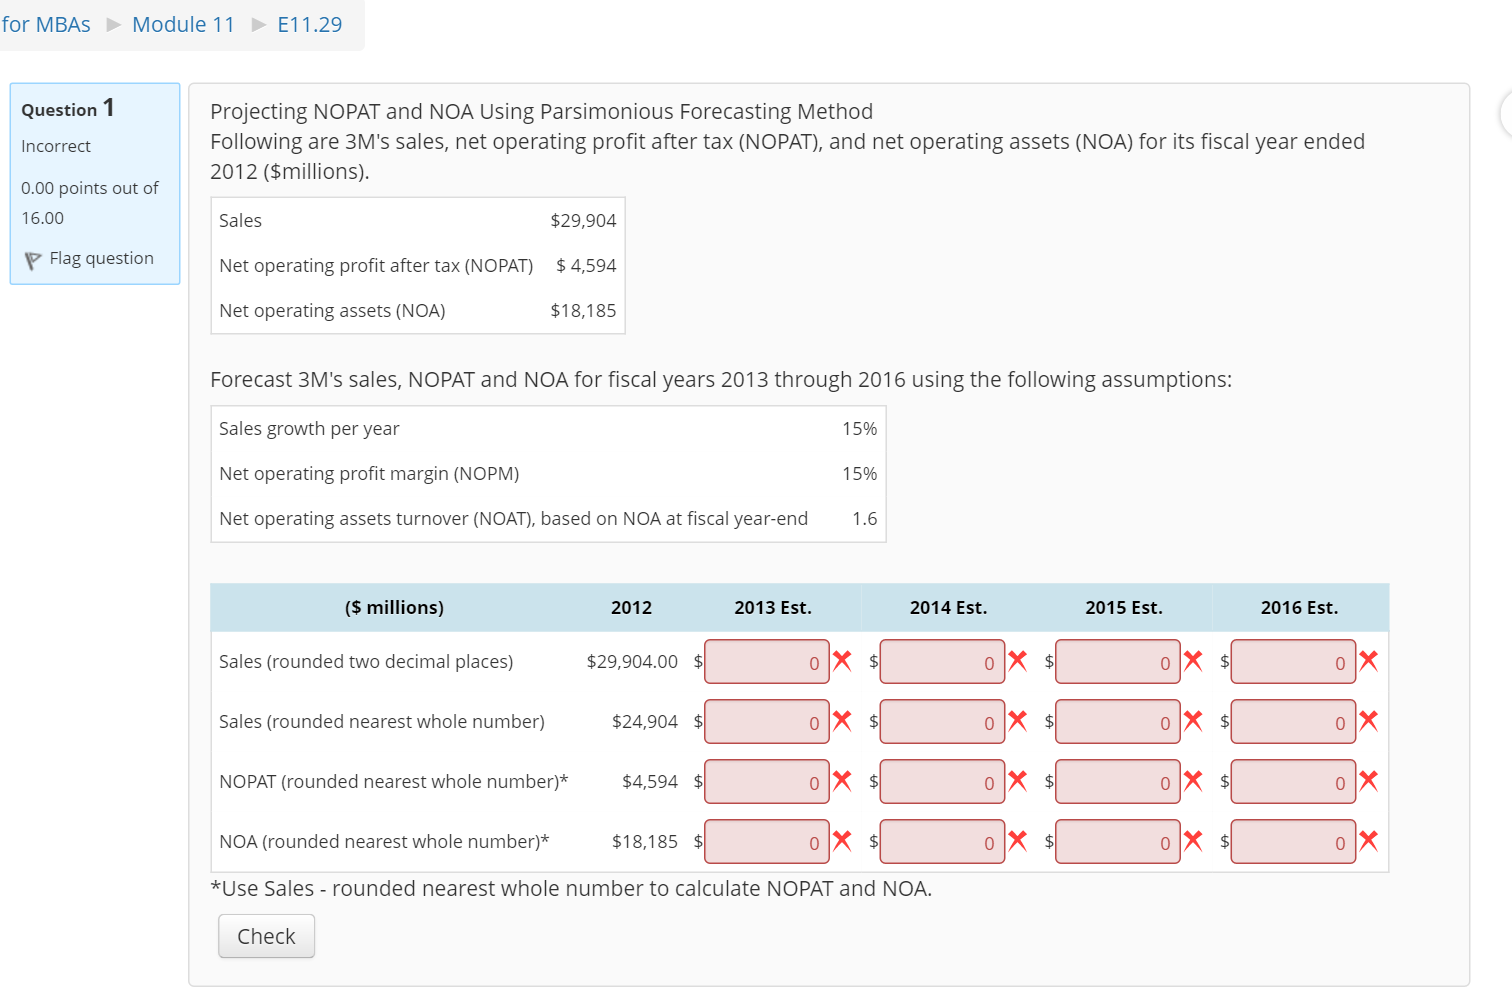Click the Check button to submit answers

(266, 936)
